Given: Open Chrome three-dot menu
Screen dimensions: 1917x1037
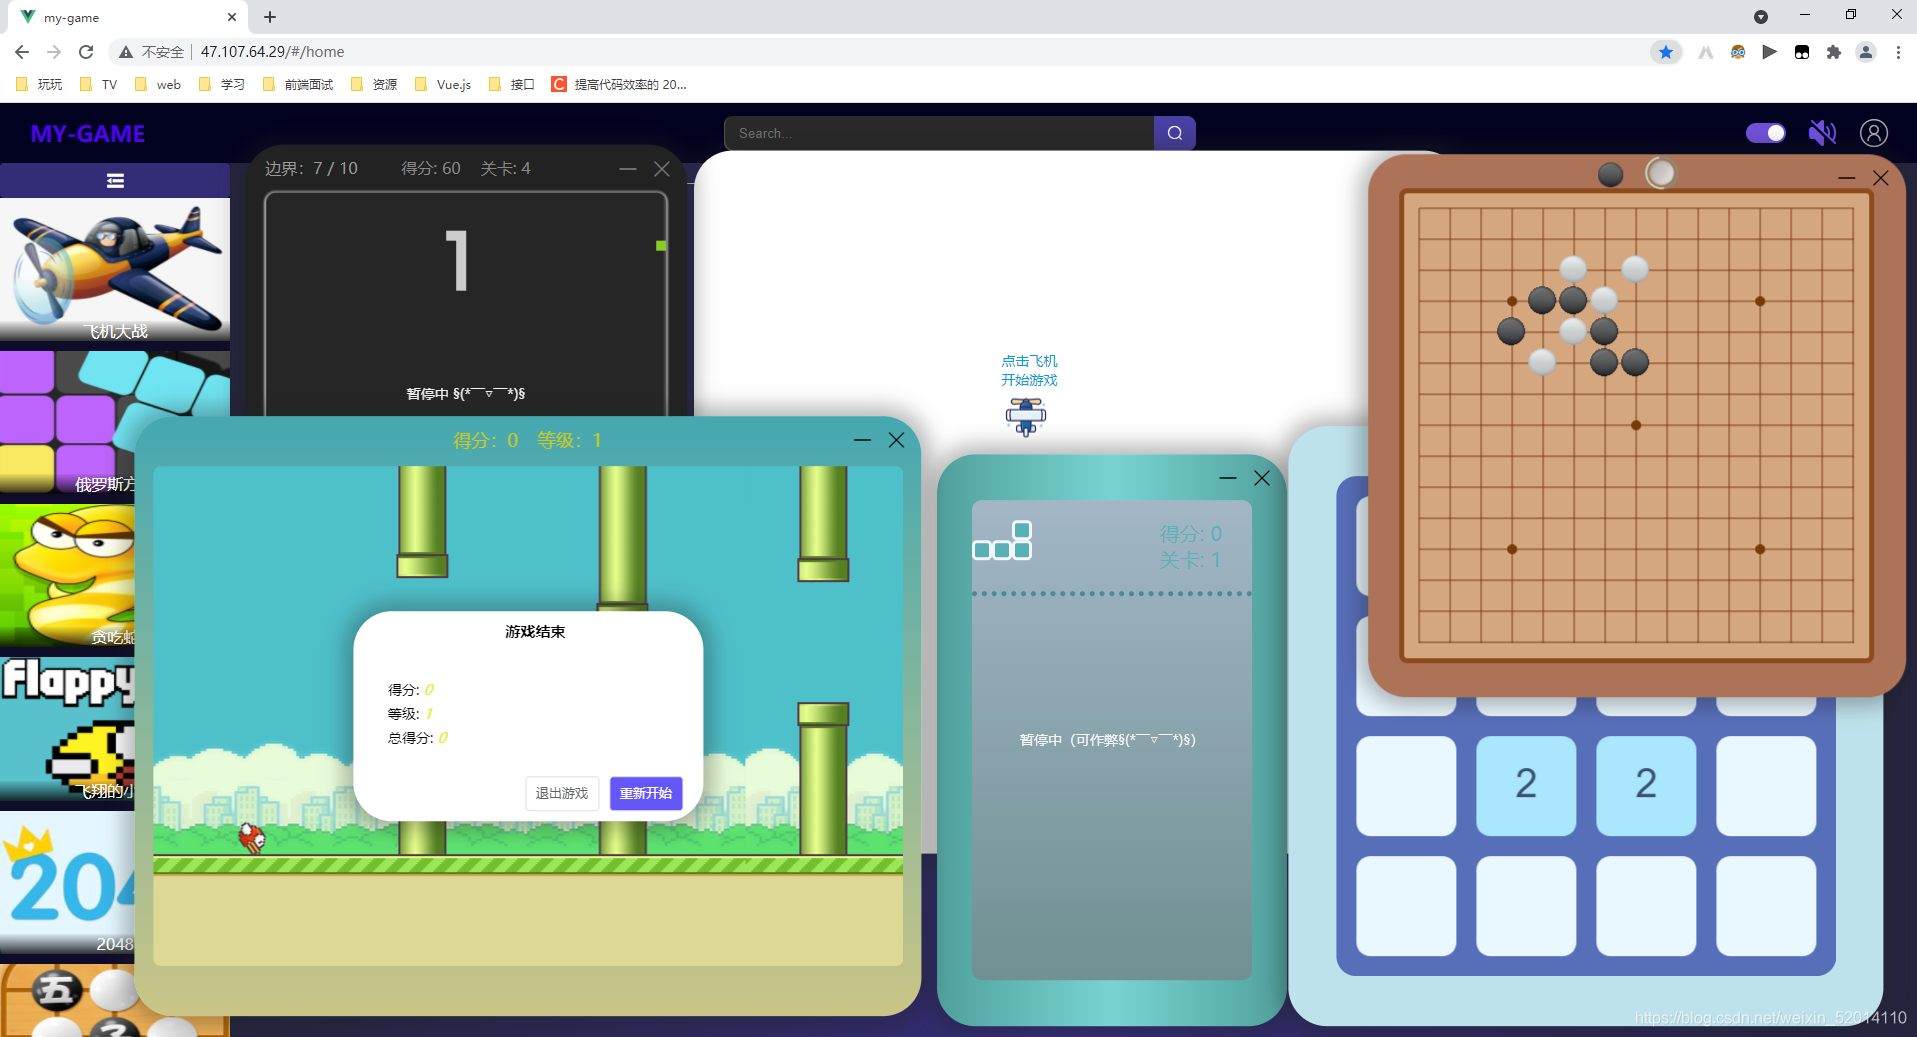Looking at the screenshot, I should click(1898, 52).
